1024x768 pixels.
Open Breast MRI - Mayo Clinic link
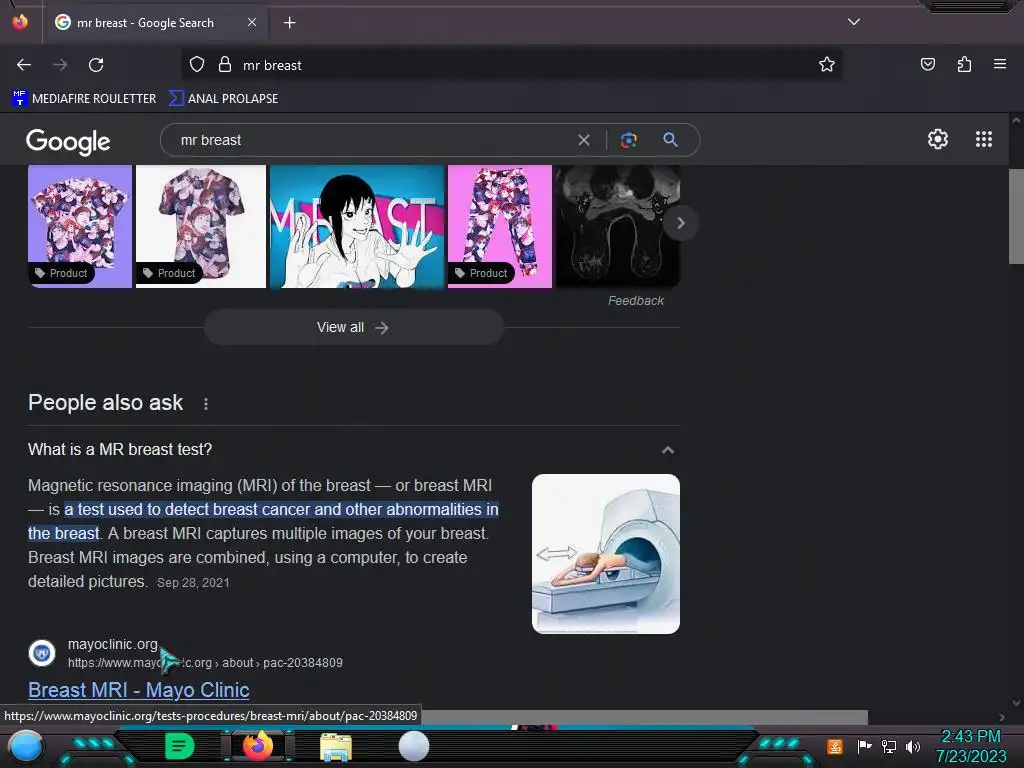pos(138,690)
